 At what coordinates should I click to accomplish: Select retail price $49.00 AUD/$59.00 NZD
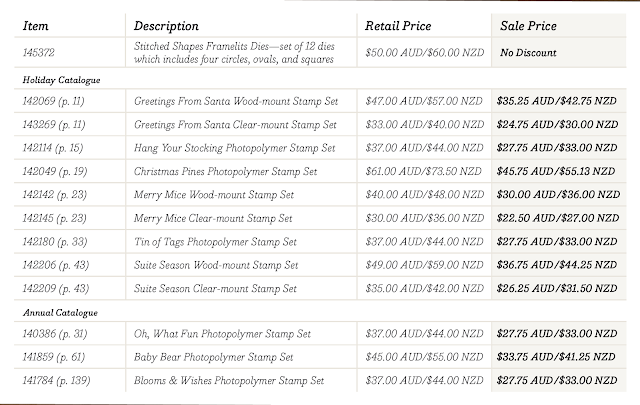click(x=424, y=265)
